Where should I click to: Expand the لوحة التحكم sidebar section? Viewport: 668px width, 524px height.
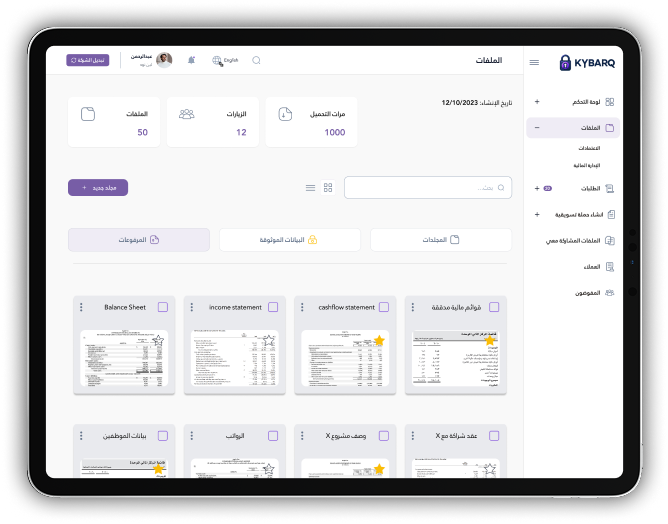[537, 101]
